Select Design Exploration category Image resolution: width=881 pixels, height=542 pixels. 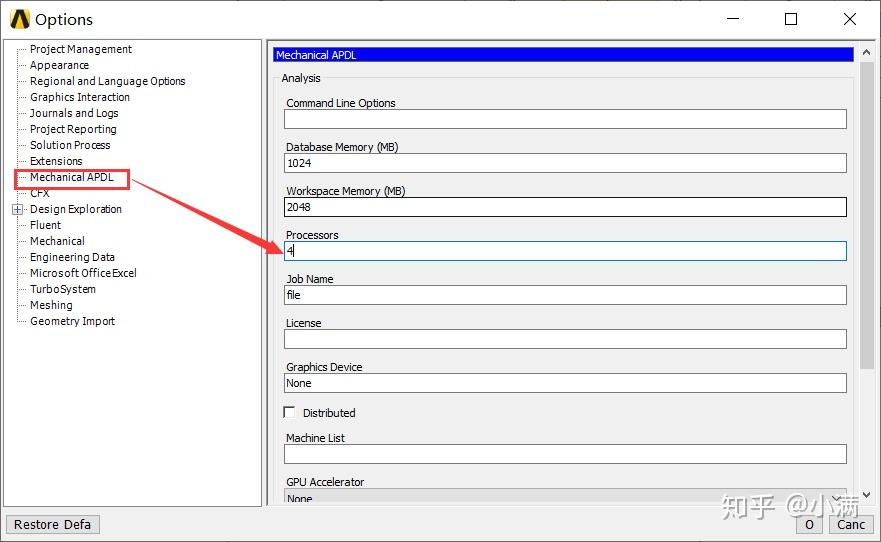tap(75, 209)
